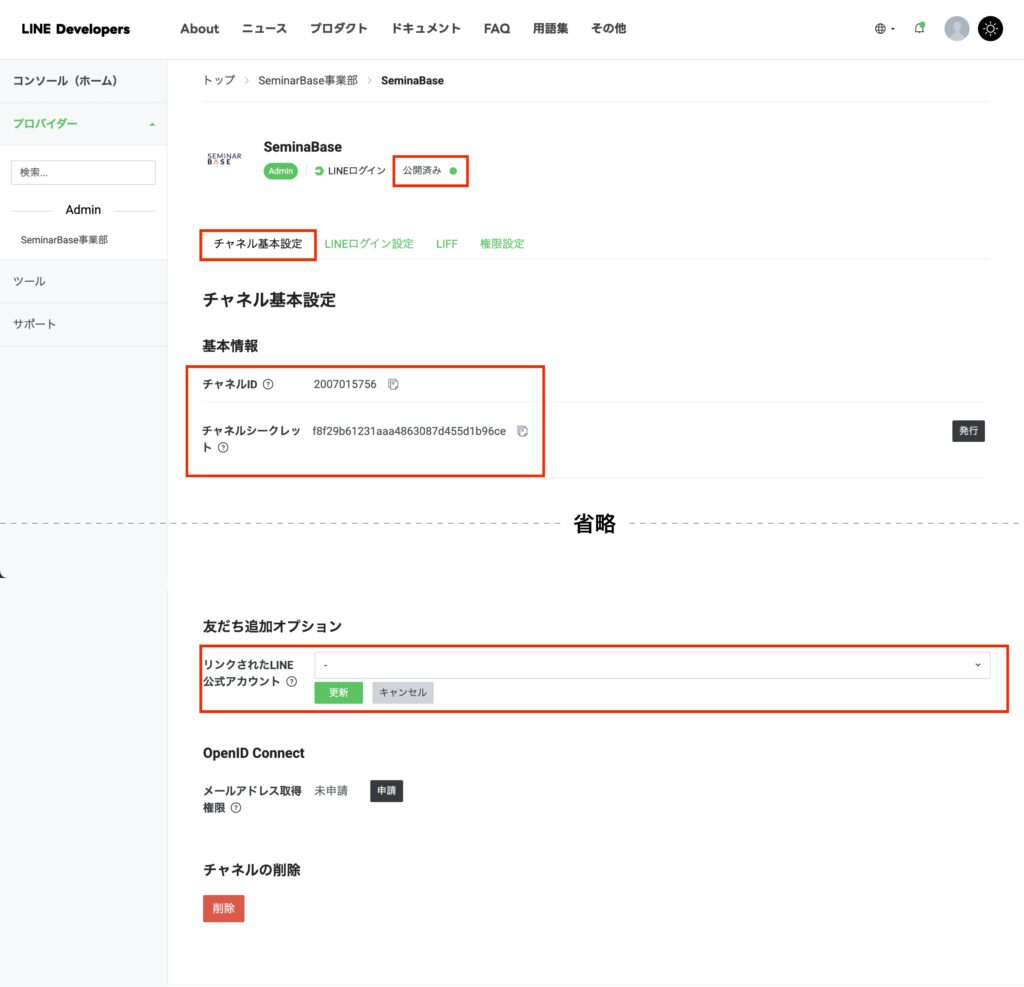Open the 権限設定 tab

point(502,244)
